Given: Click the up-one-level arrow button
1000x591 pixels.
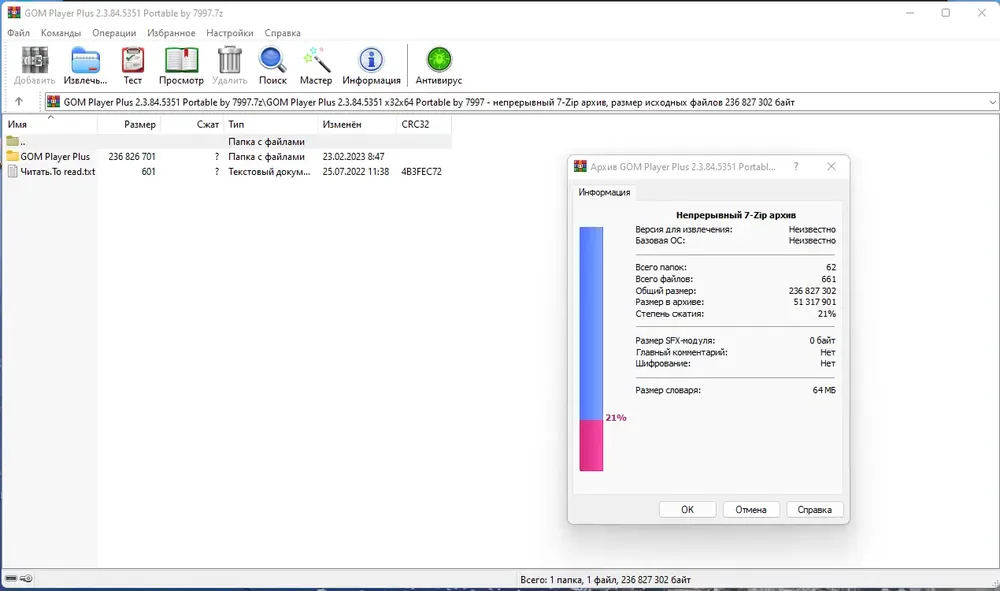Looking at the screenshot, I should 19,101.
